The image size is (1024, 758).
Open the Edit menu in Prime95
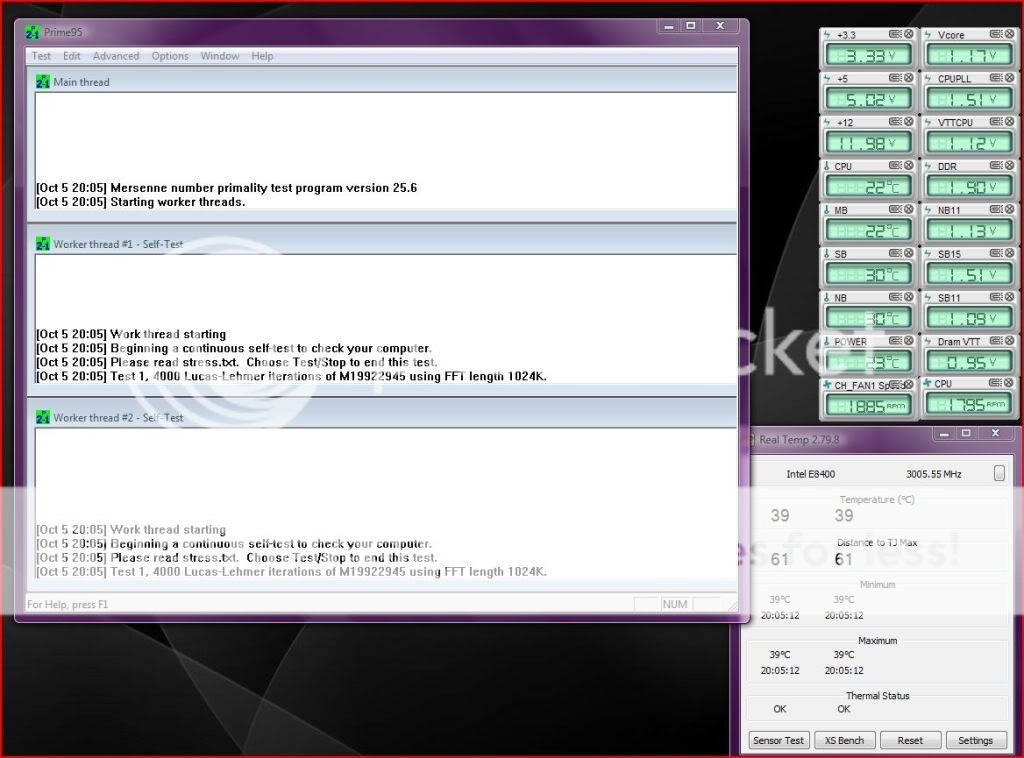pos(71,56)
